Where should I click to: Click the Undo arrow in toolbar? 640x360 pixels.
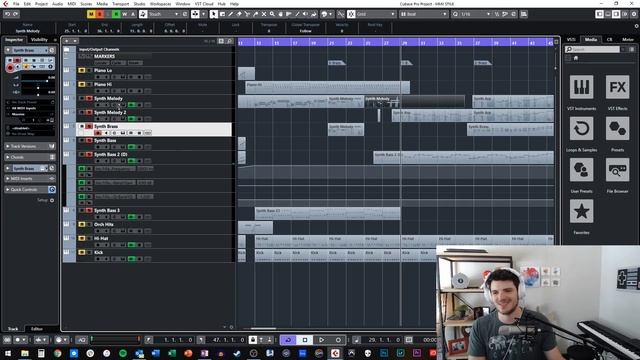coord(7,14)
